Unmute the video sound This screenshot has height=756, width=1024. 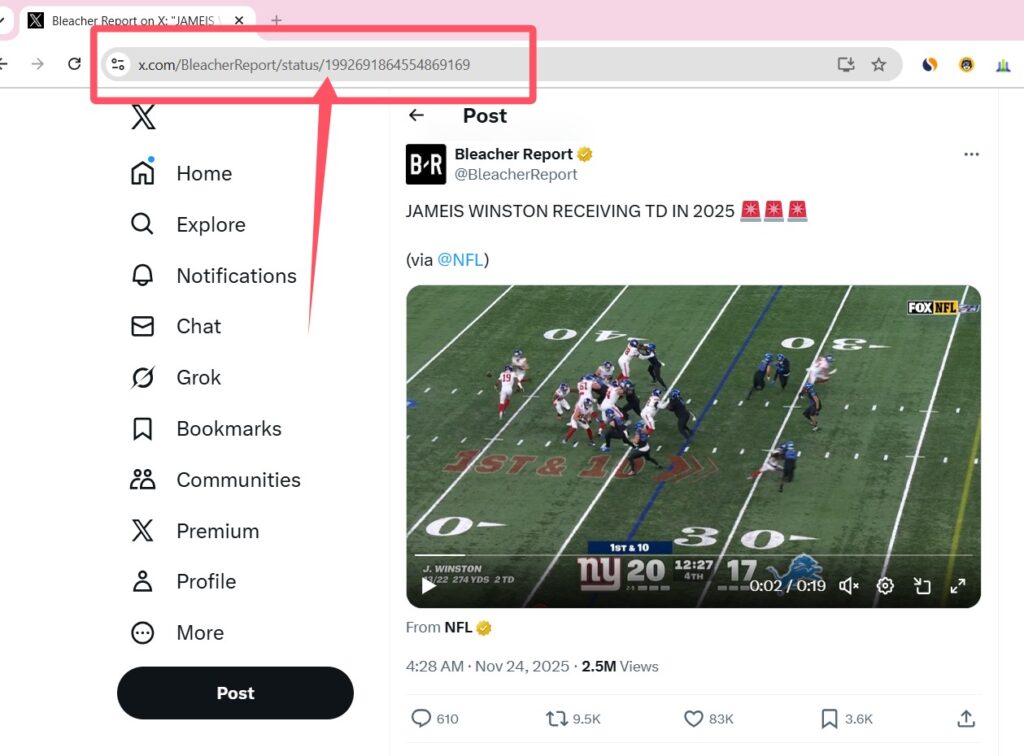[849, 586]
